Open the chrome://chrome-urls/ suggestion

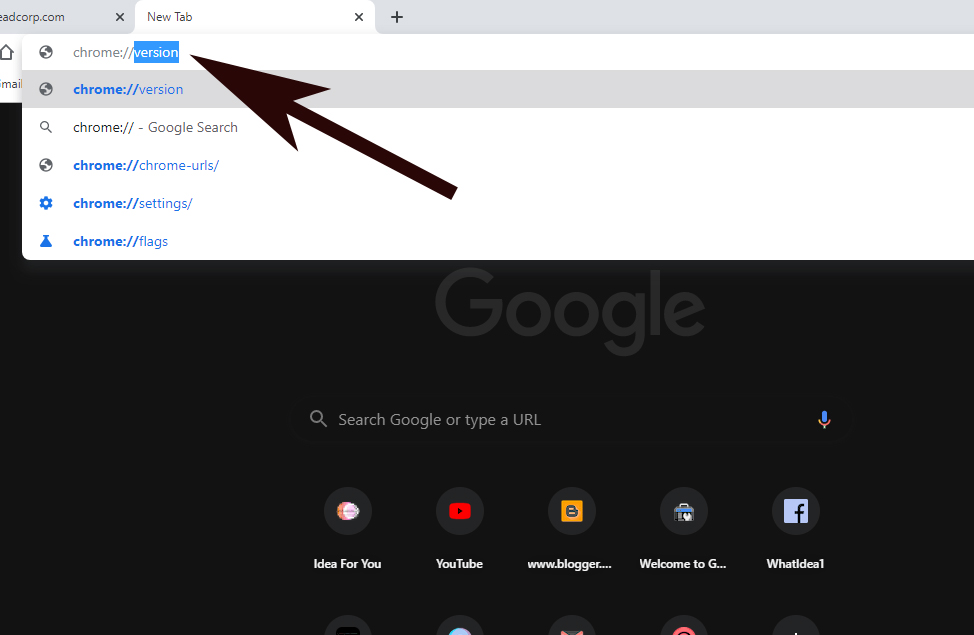coord(497,165)
